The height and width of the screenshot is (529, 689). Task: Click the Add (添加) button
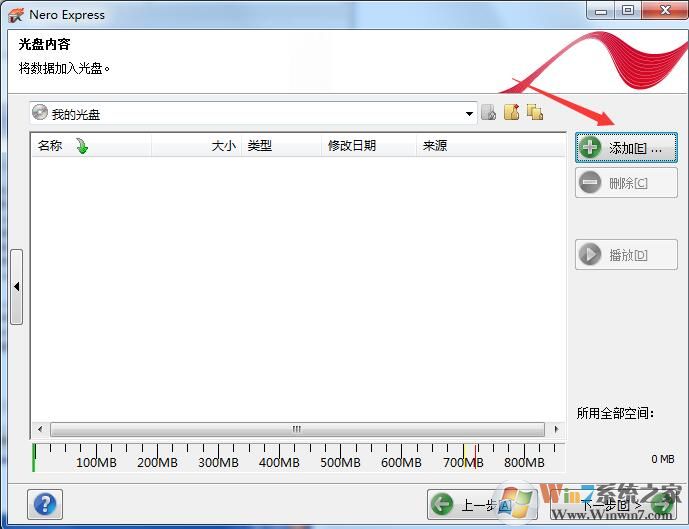tap(626, 148)
